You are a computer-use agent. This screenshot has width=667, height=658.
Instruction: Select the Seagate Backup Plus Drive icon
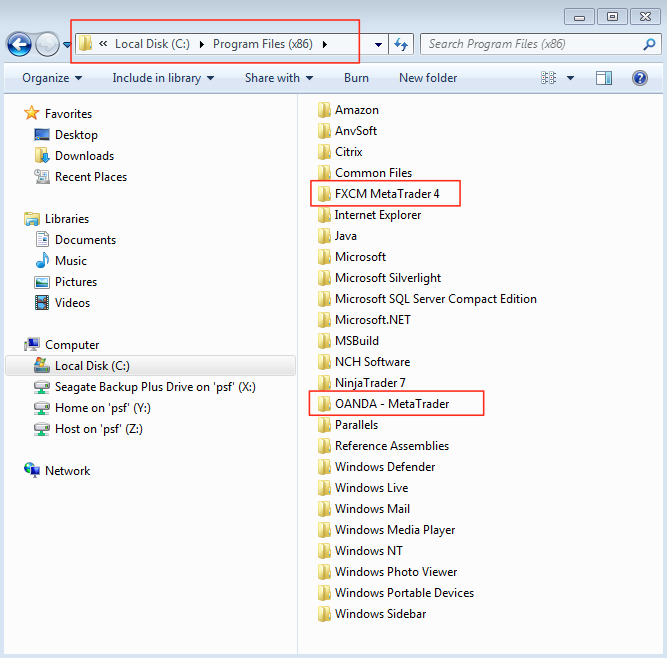pos(42,387)
